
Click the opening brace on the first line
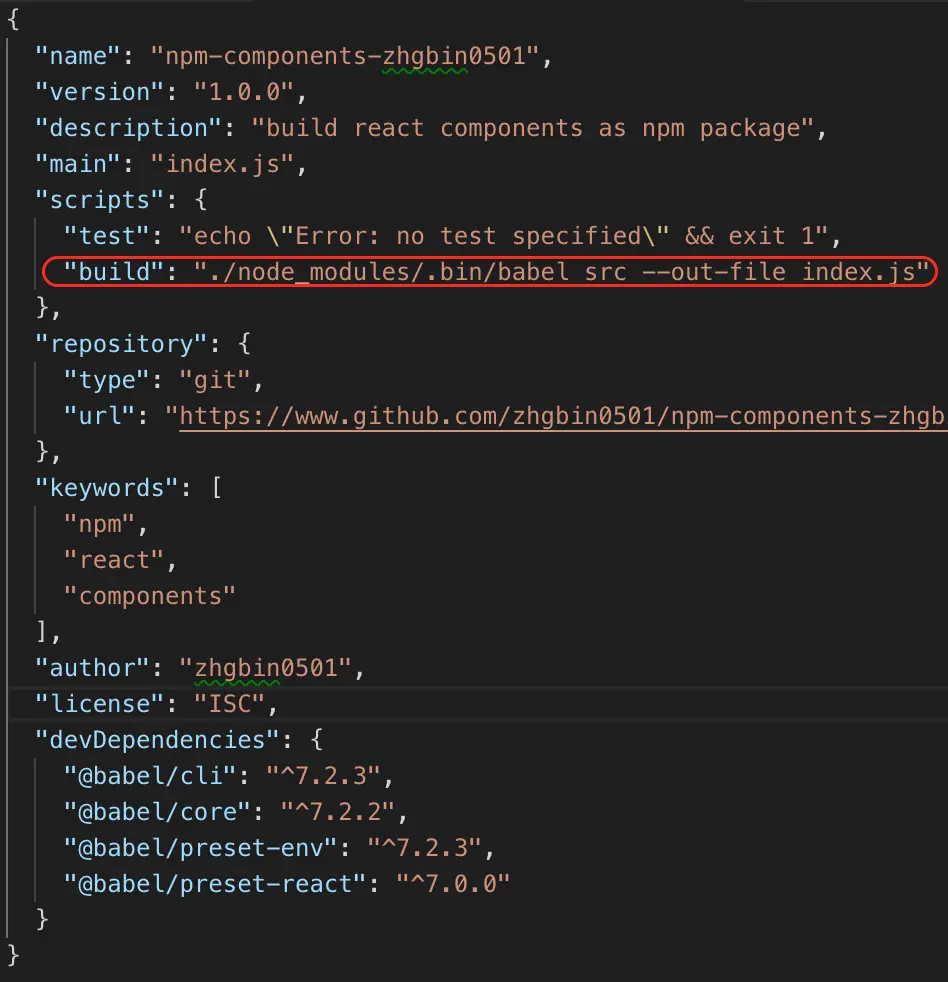click(13, 20)
